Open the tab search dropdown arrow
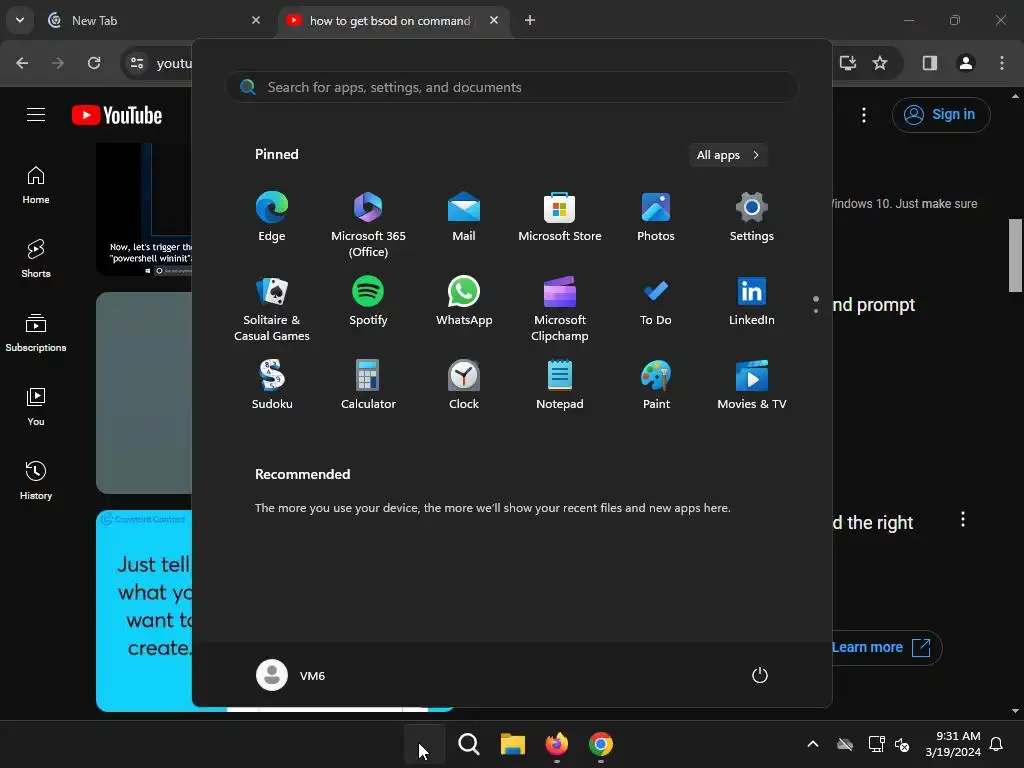Image resolution: width=1024 pixels, height=768 pixels. (x=20, y=20)
